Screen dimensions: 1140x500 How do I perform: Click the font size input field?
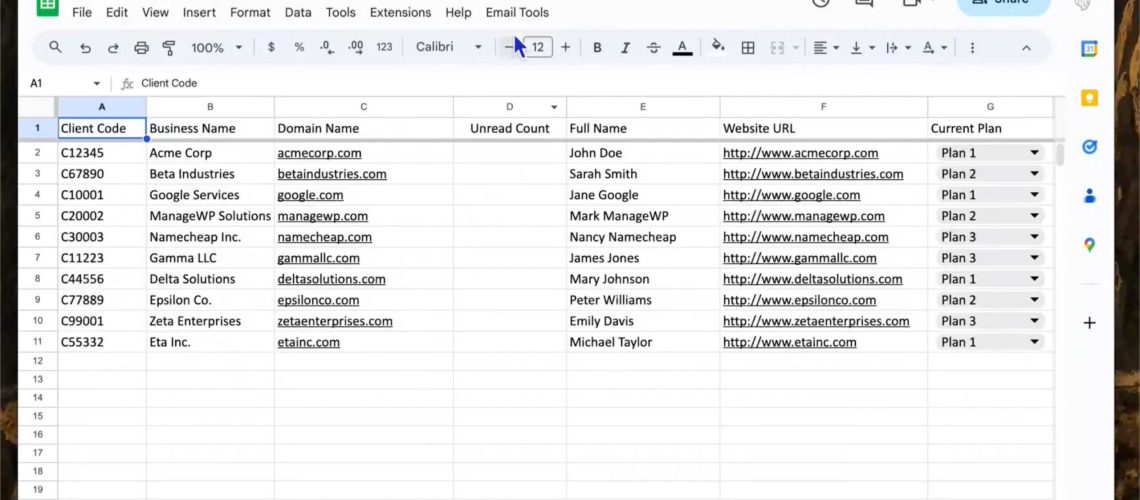pos(538,48)
